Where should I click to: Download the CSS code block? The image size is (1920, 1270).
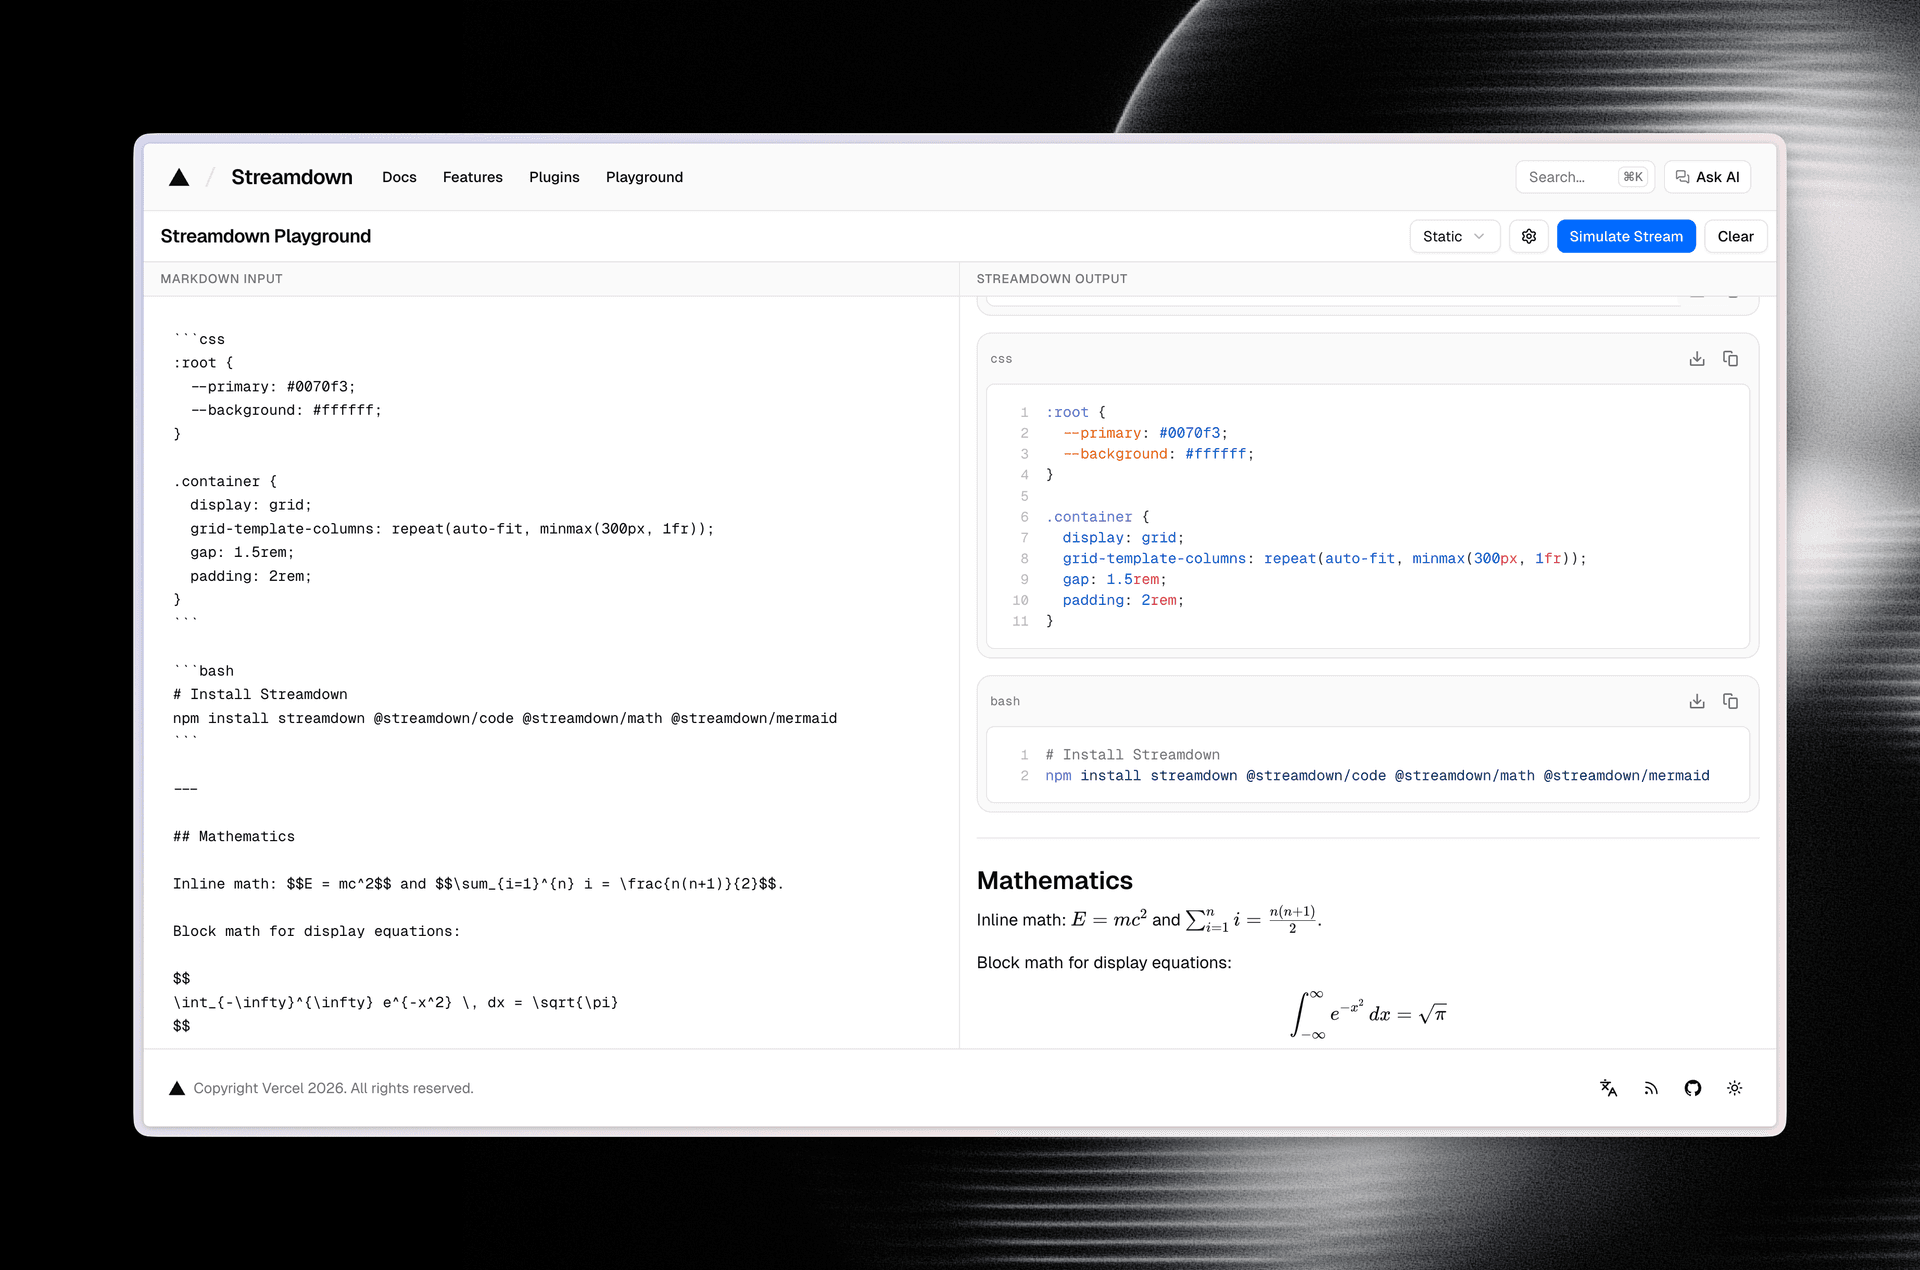point(1696,359)
